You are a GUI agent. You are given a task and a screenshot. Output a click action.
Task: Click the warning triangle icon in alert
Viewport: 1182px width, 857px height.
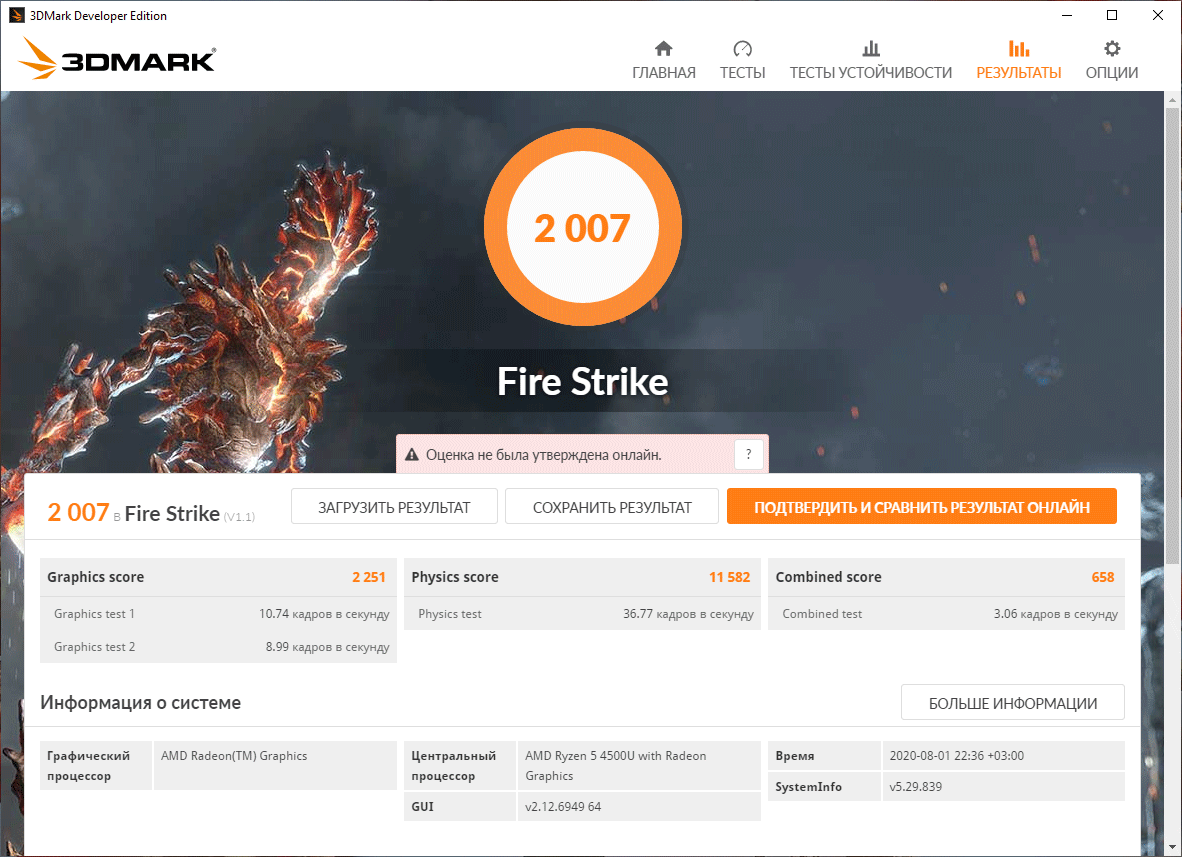coord(412,455)
